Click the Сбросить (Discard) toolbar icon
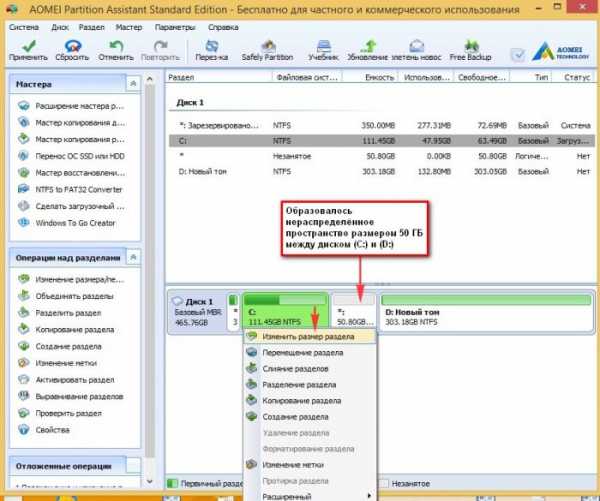The width and height of the screenshot is (600, 501). coord(72,51)
